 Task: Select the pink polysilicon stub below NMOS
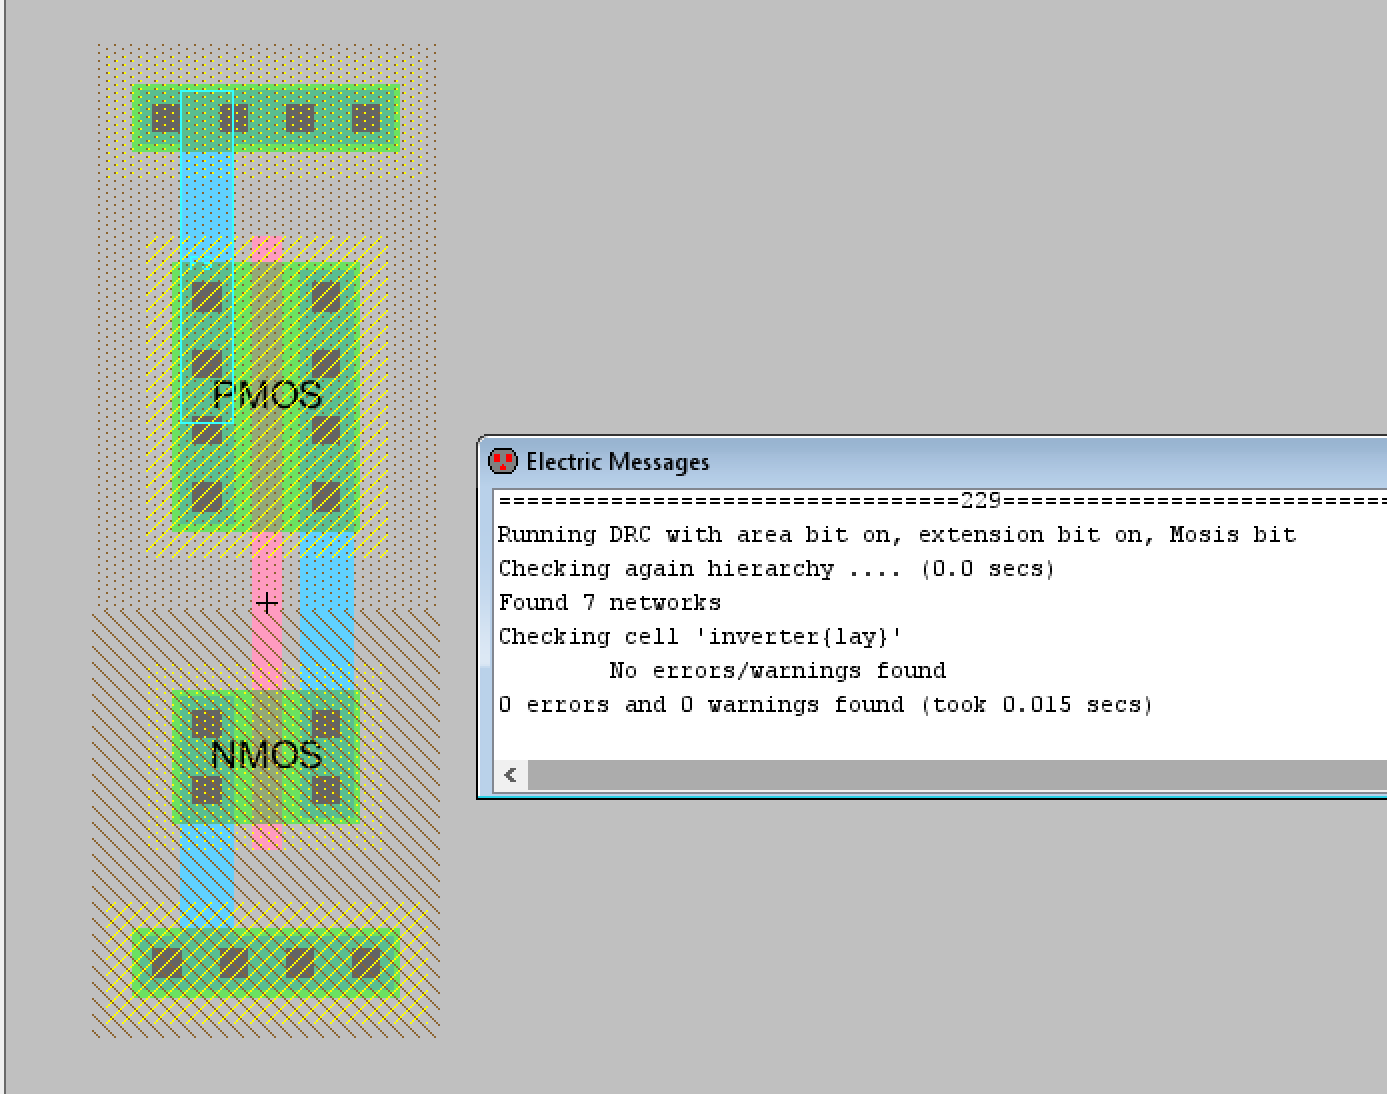pos(267,836)
